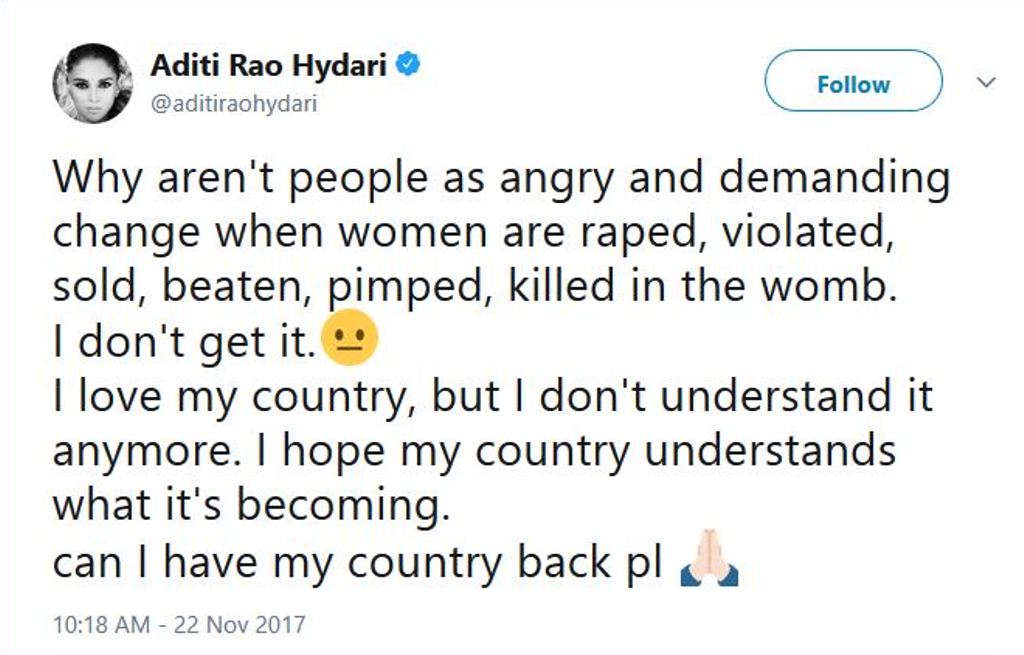
Task: Expand the tweet options chevron
Action: click(x=986, y=83)
